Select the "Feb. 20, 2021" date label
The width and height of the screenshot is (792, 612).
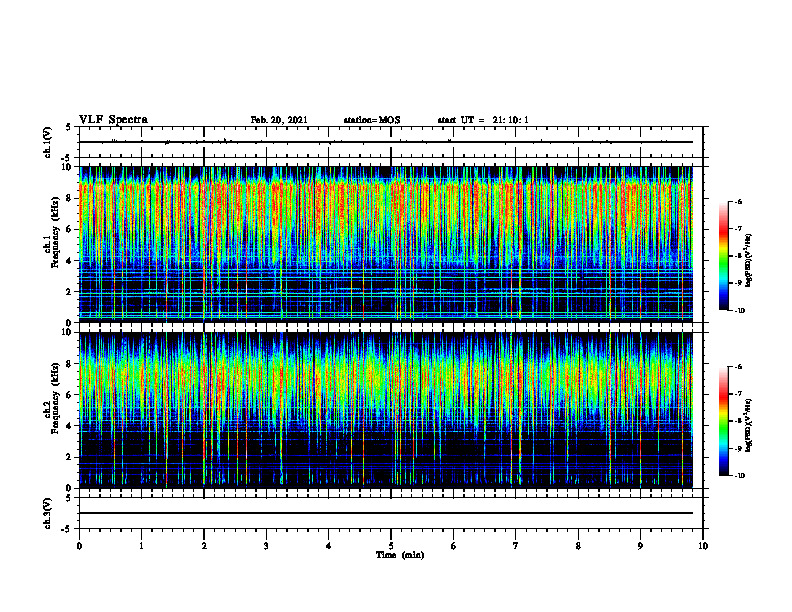[279, 120]
